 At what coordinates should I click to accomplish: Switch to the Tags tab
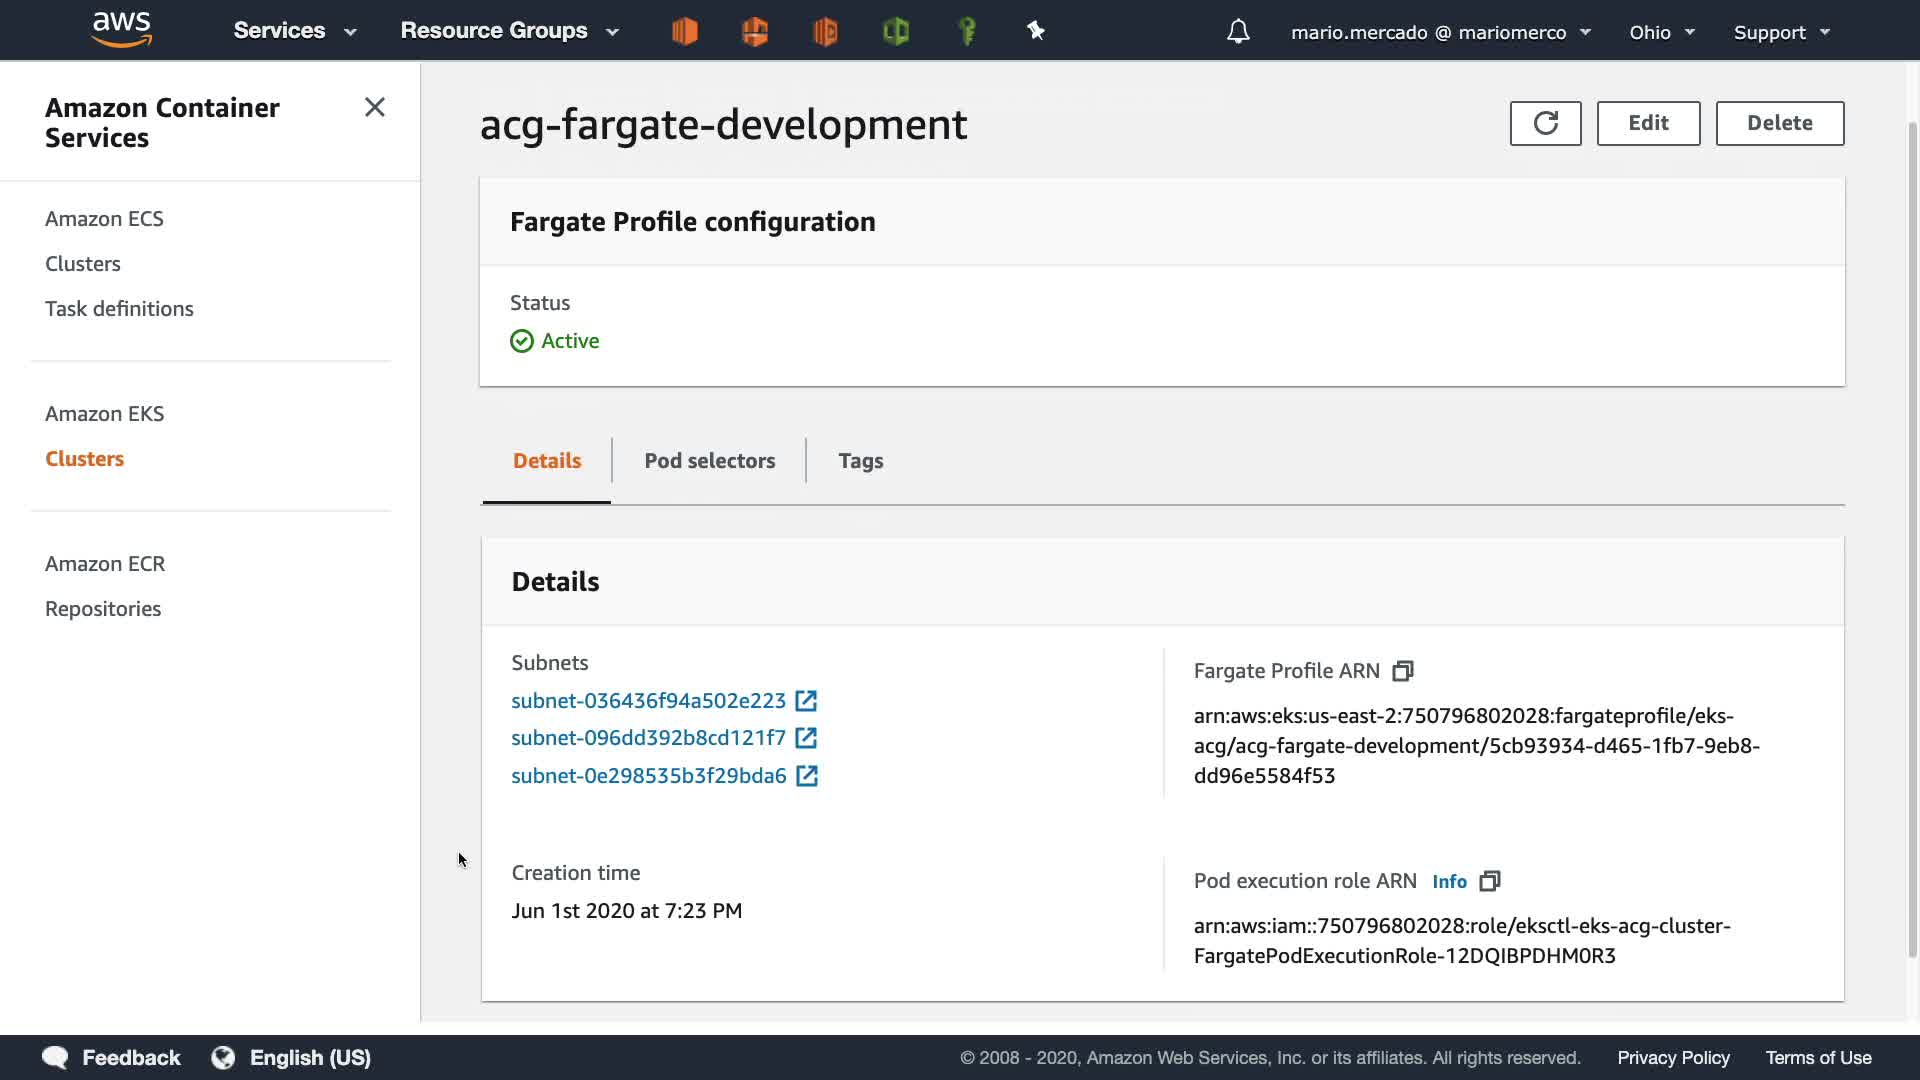[x=860, y=461]
